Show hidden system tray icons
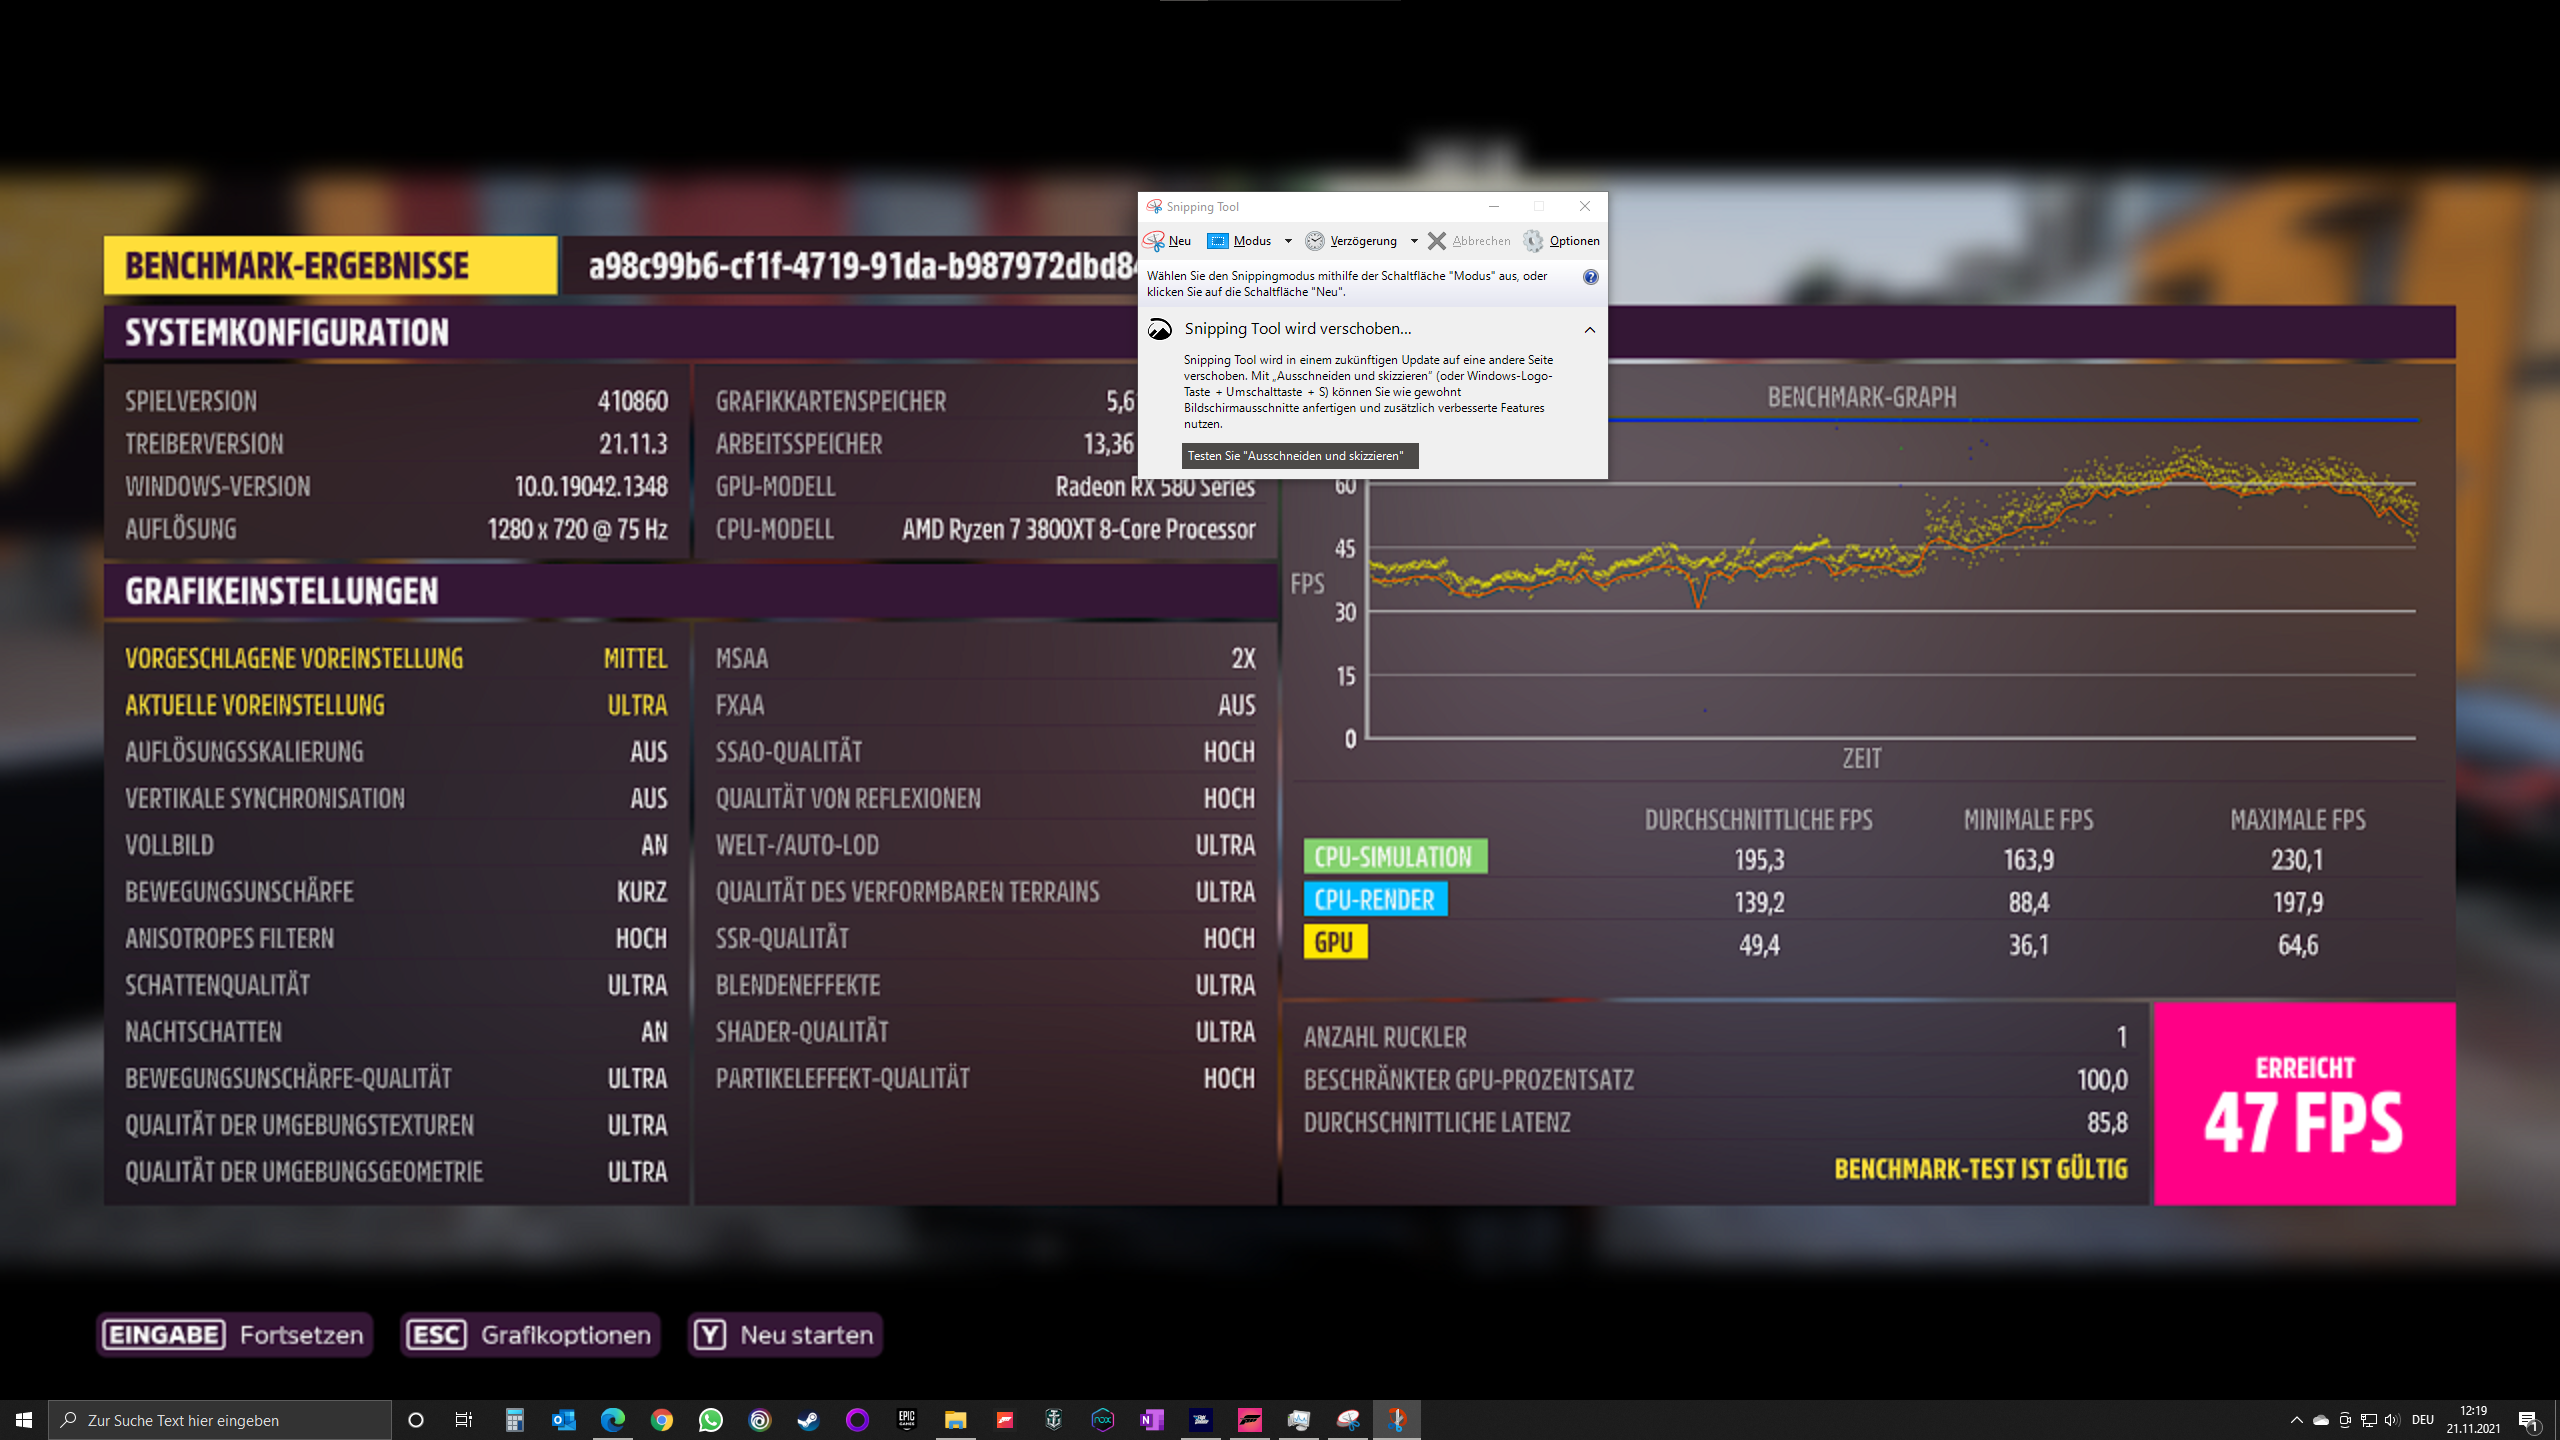 tap(2296, 1420)
